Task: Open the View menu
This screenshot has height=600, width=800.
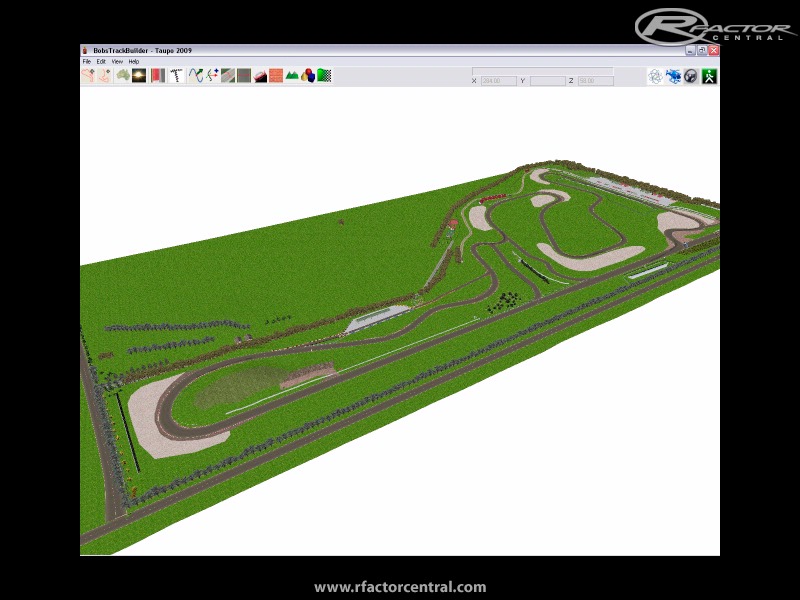Action: pos(117,62)
